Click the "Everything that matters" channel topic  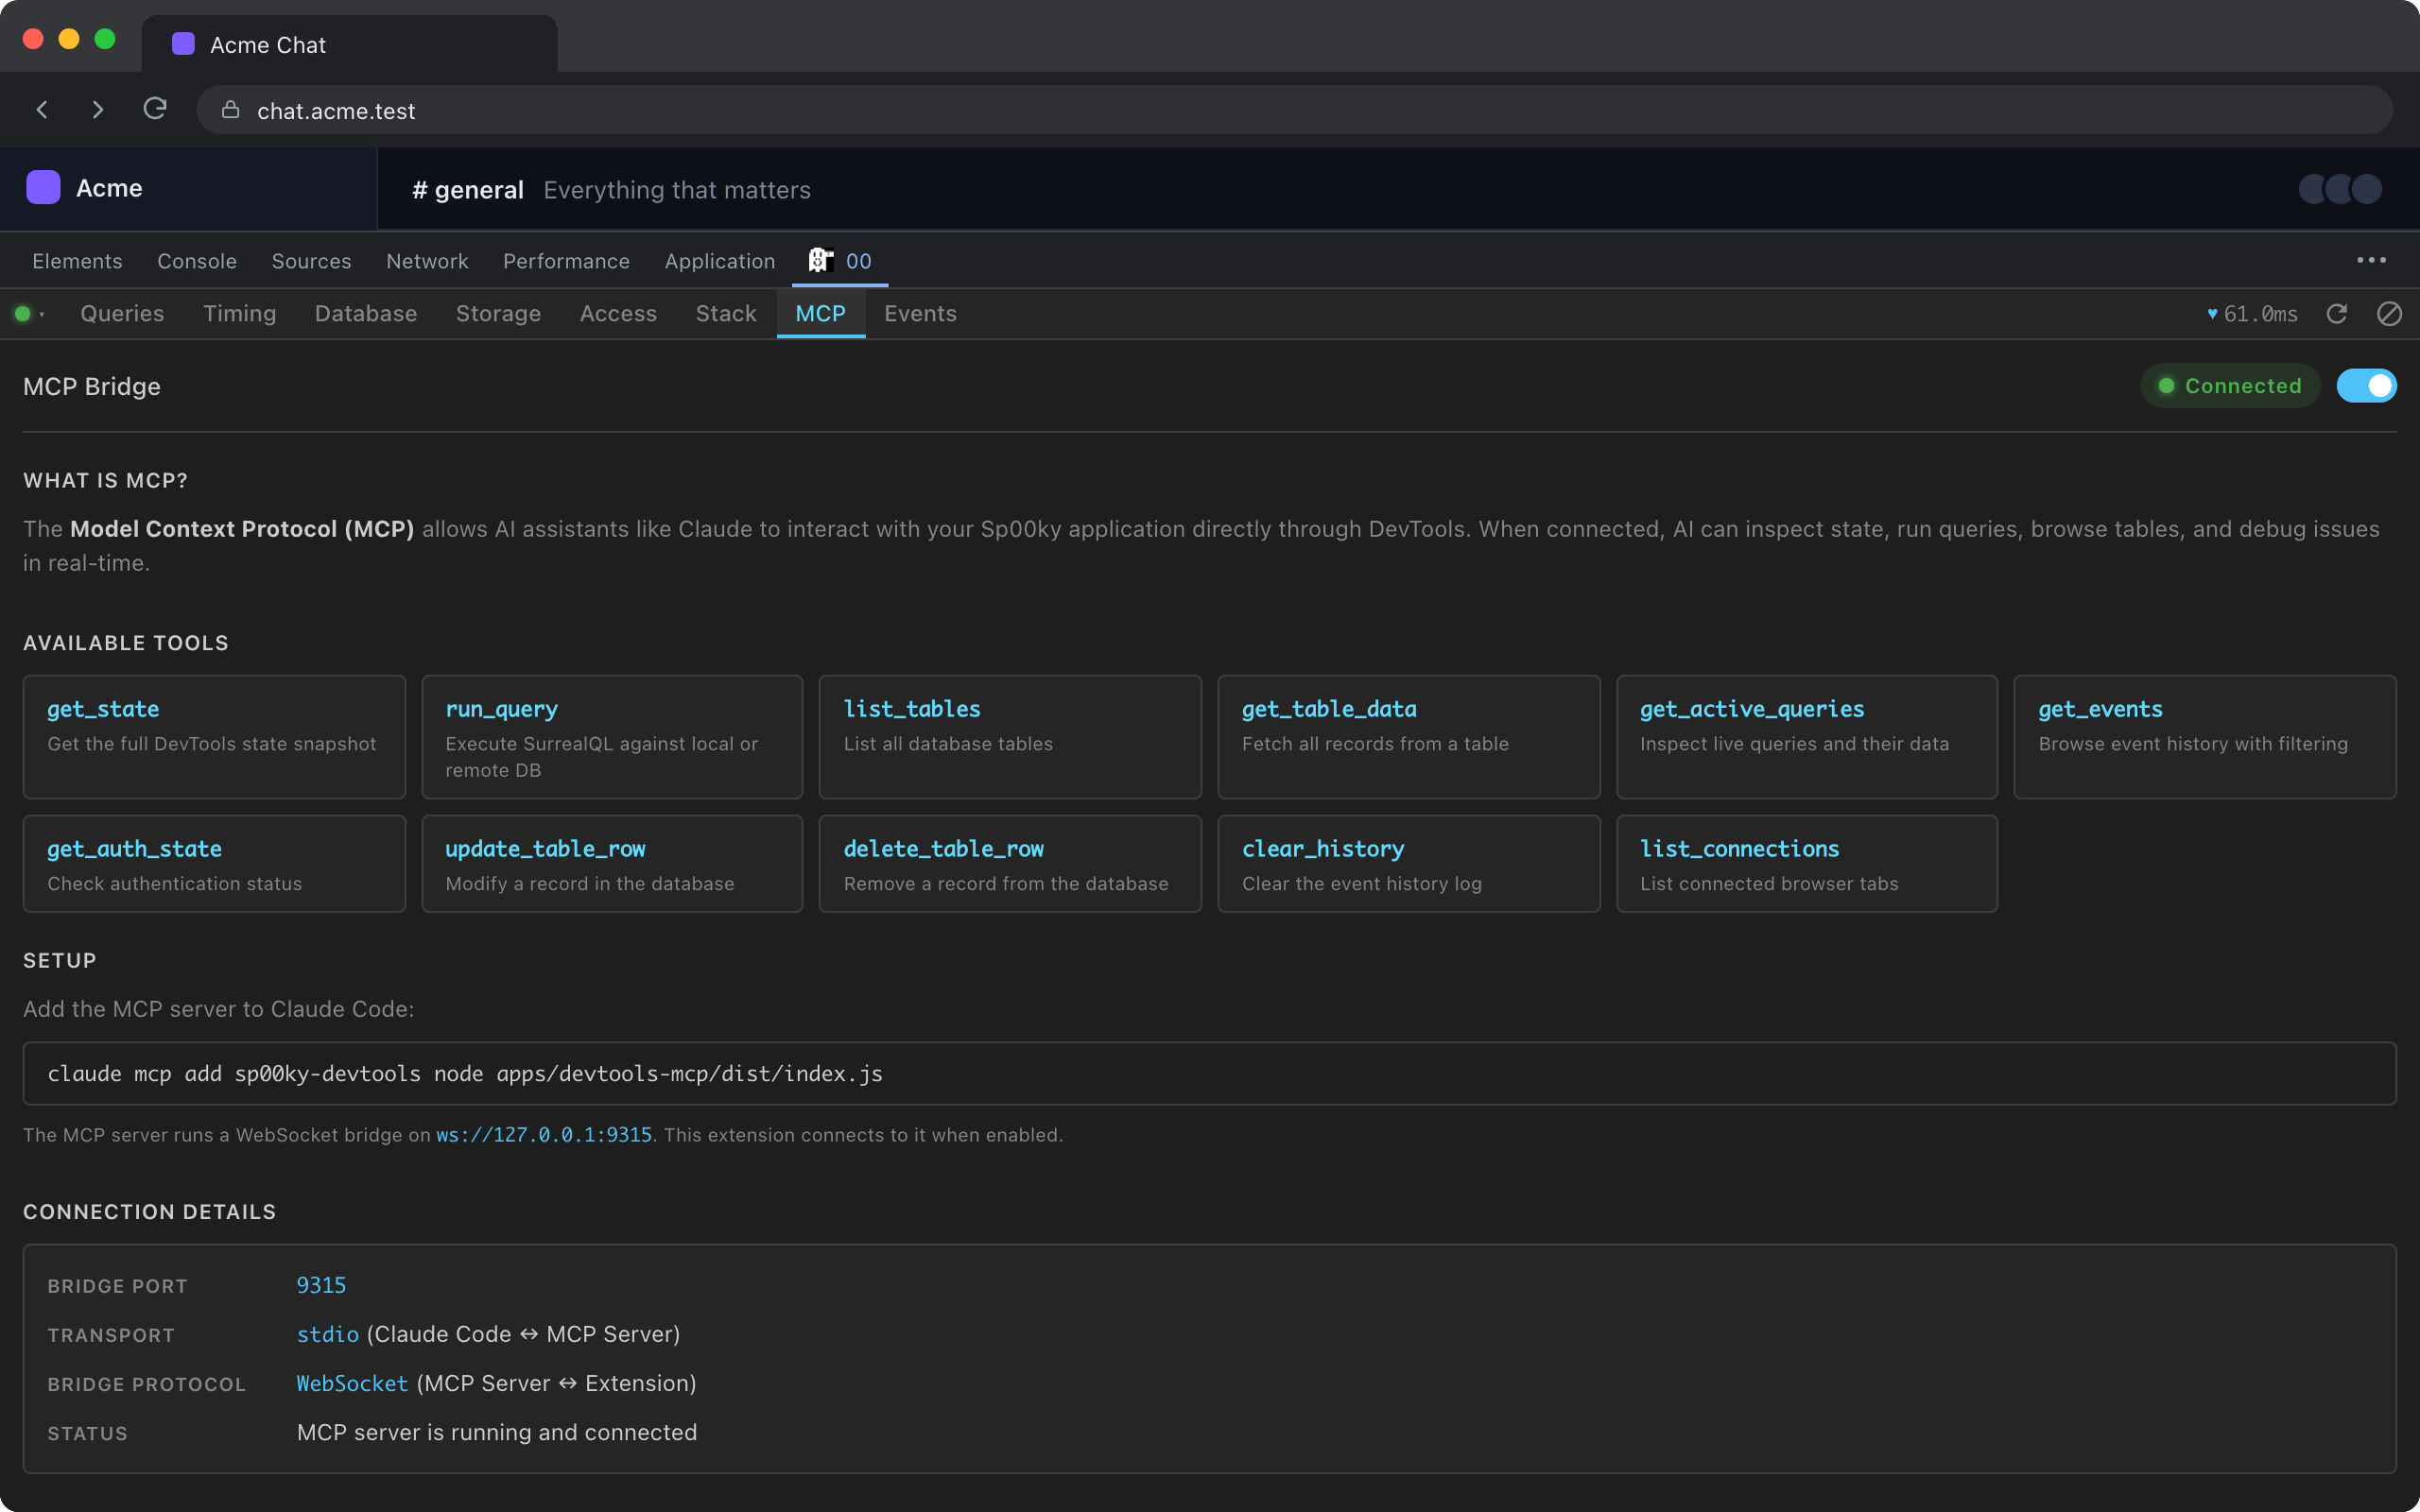coord(677,190)
